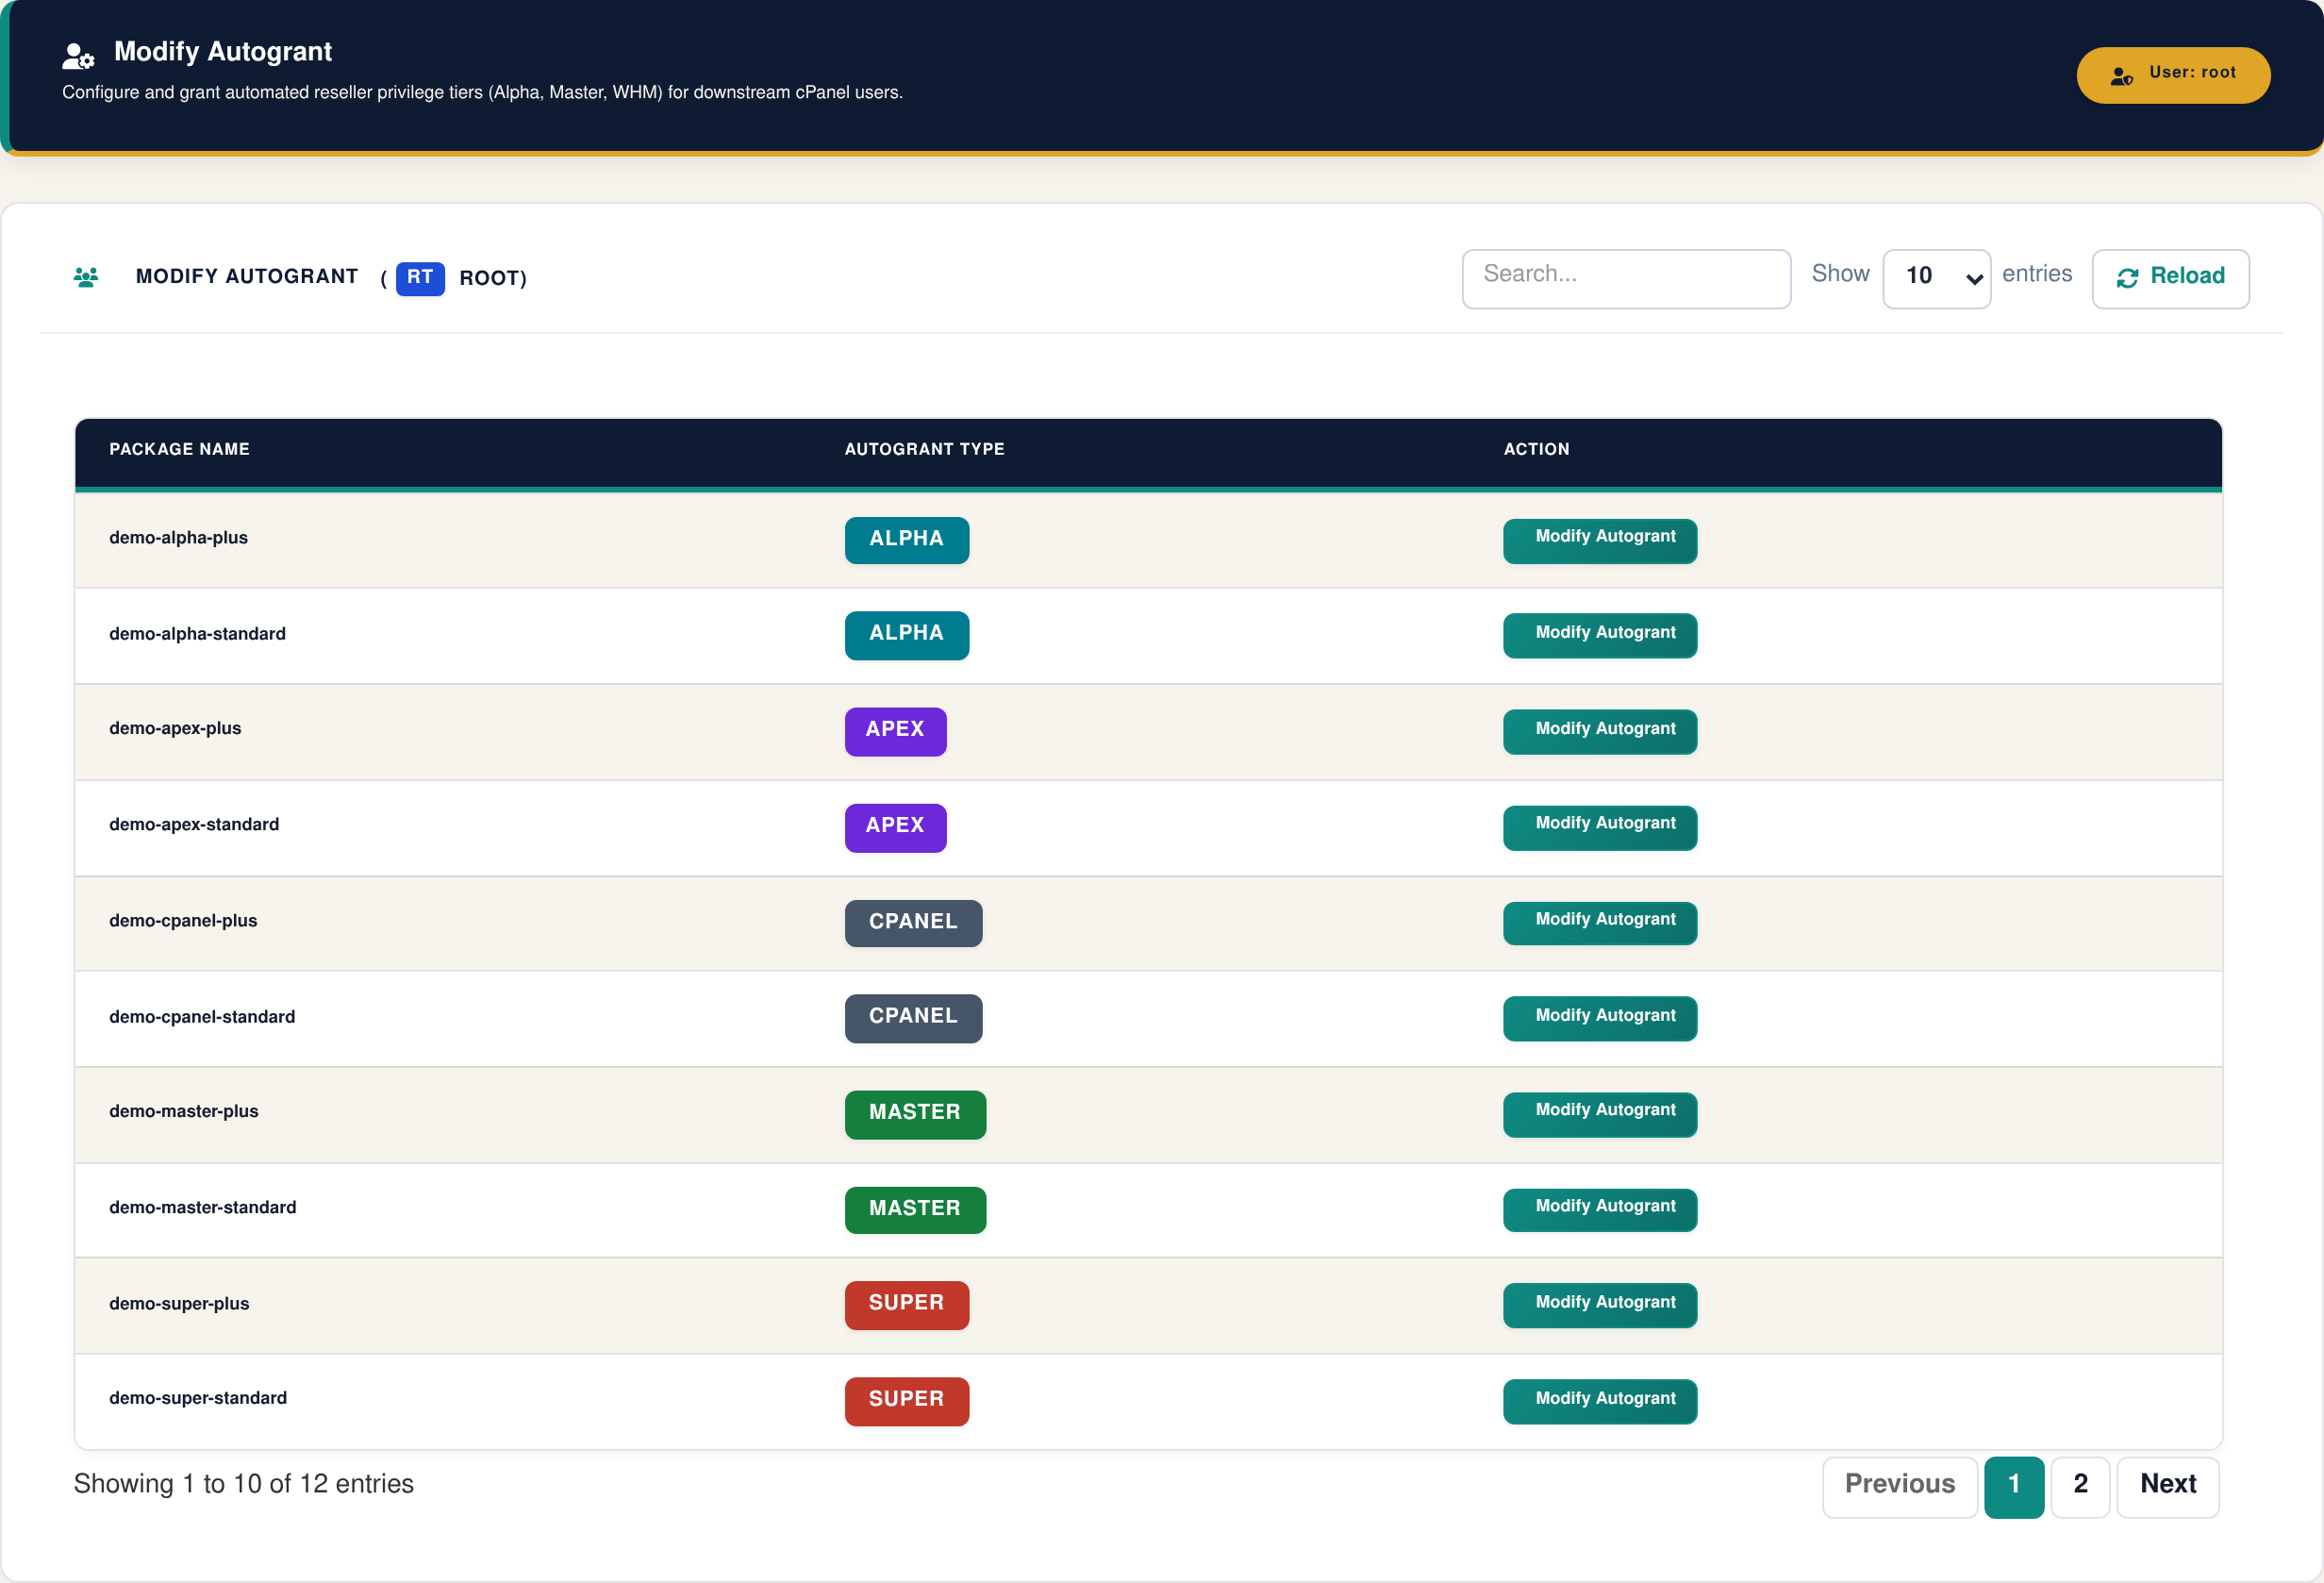Select package name demo-alpha-standard
The width and height of the screenshot is (2324, 1583).
click(197, 634)
